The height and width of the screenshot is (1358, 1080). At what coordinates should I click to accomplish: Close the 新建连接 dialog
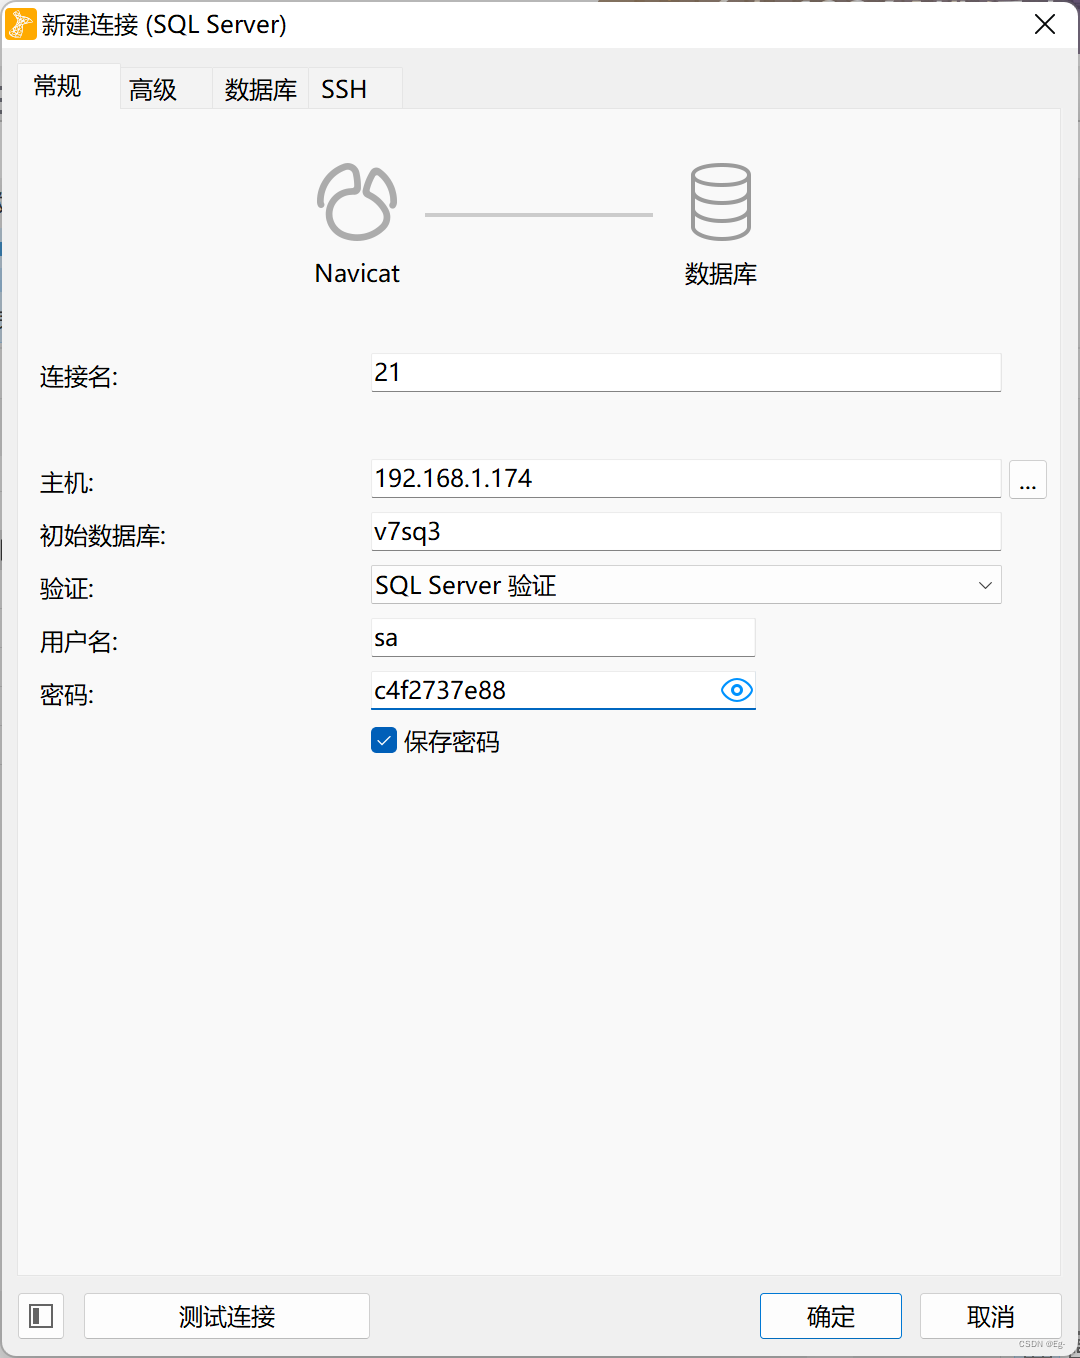pyautogui.click(x=1045, y=24)
